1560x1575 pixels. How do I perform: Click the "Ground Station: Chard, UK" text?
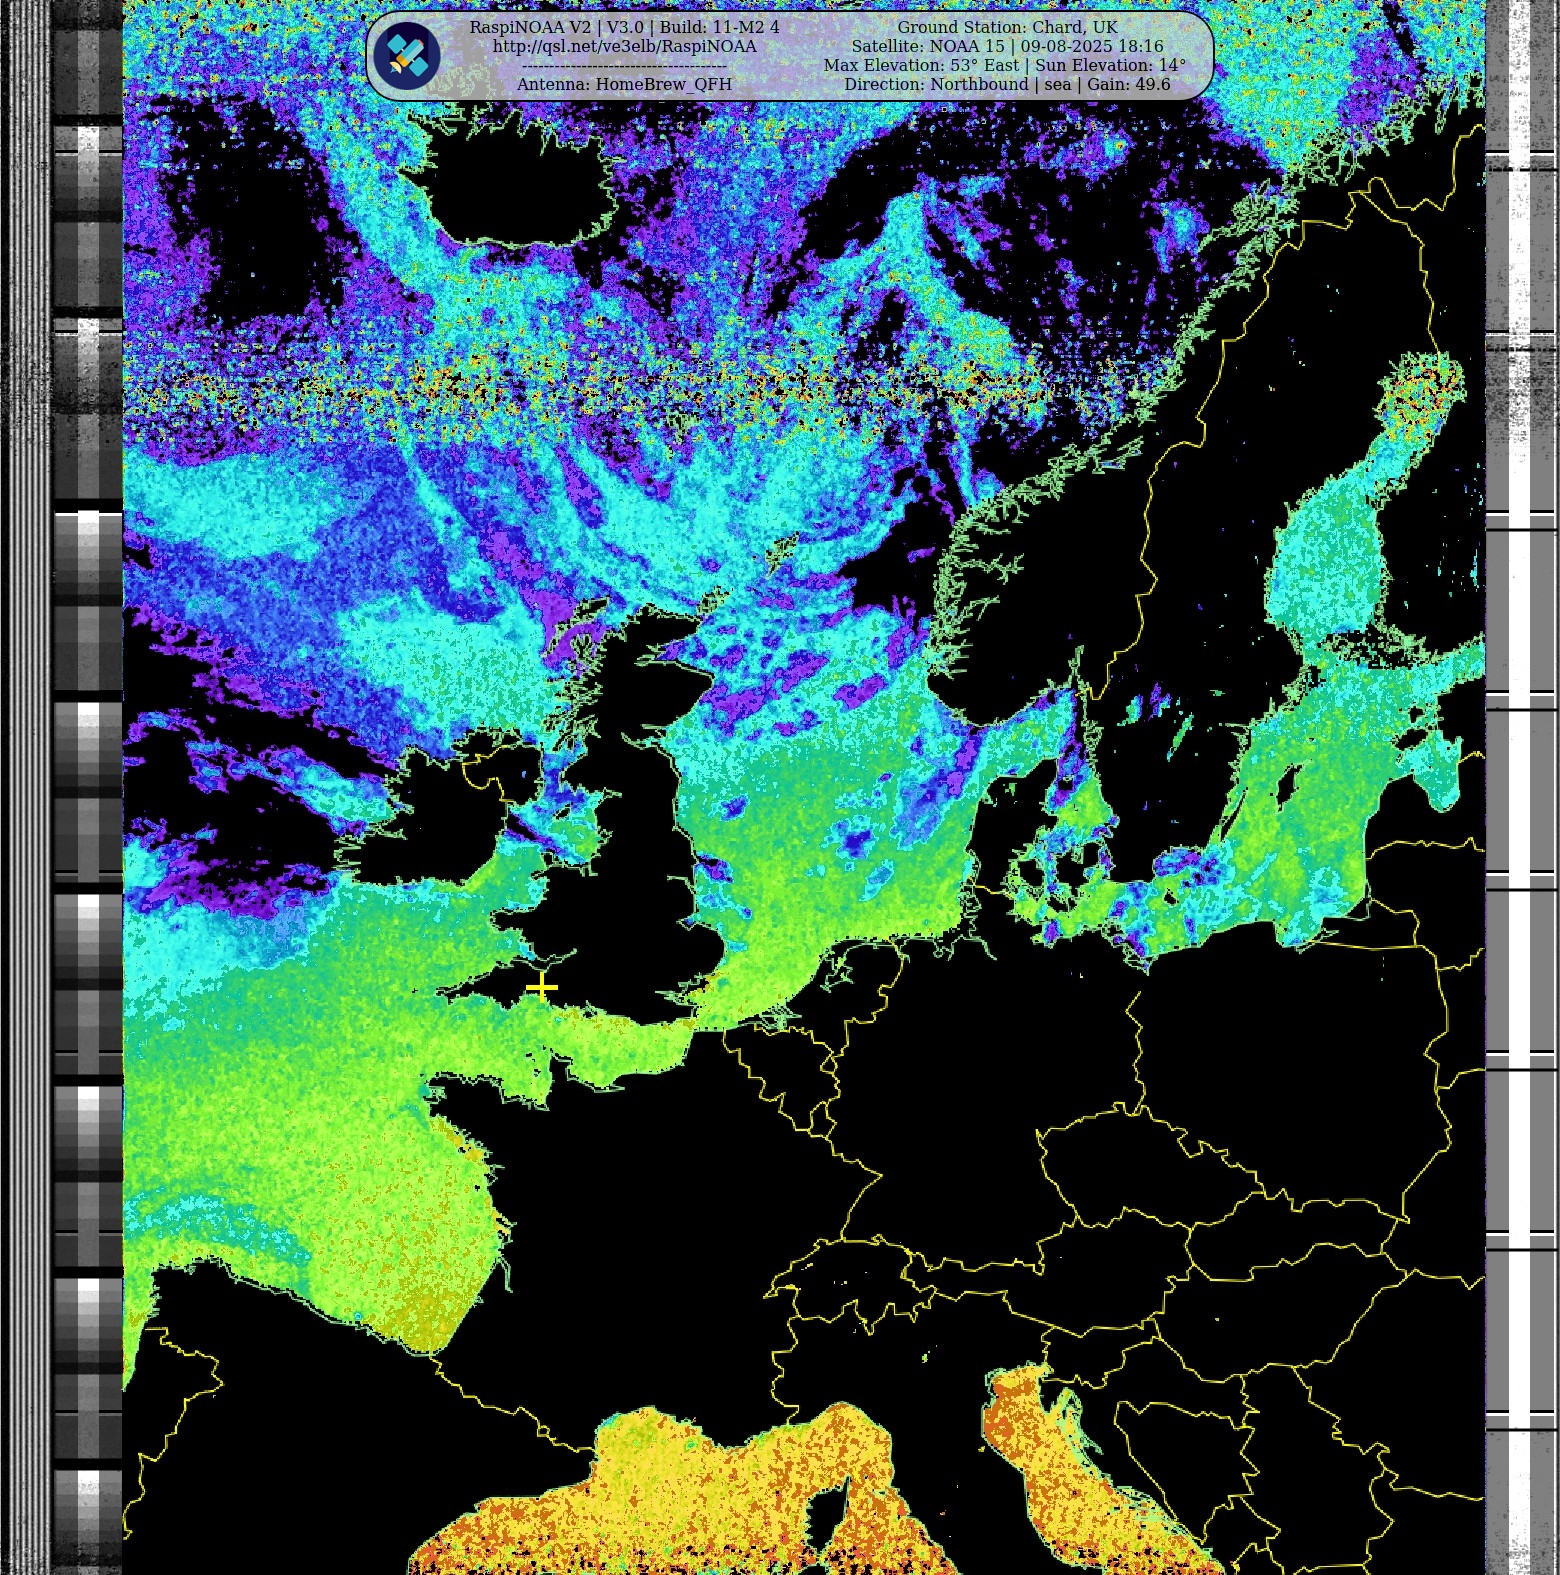tap(1007, 27)
